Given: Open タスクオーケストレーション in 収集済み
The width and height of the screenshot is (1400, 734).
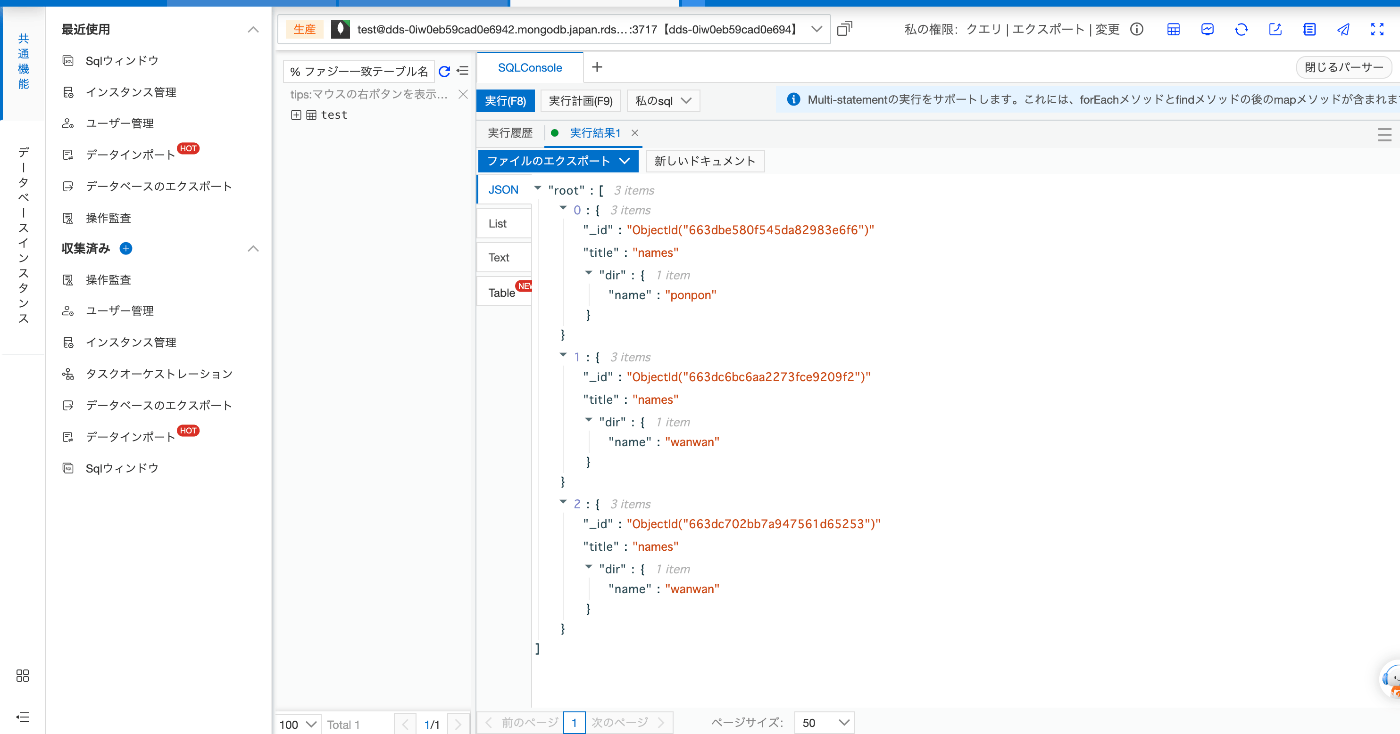Looking at the screenshot, I should (157, 374).
